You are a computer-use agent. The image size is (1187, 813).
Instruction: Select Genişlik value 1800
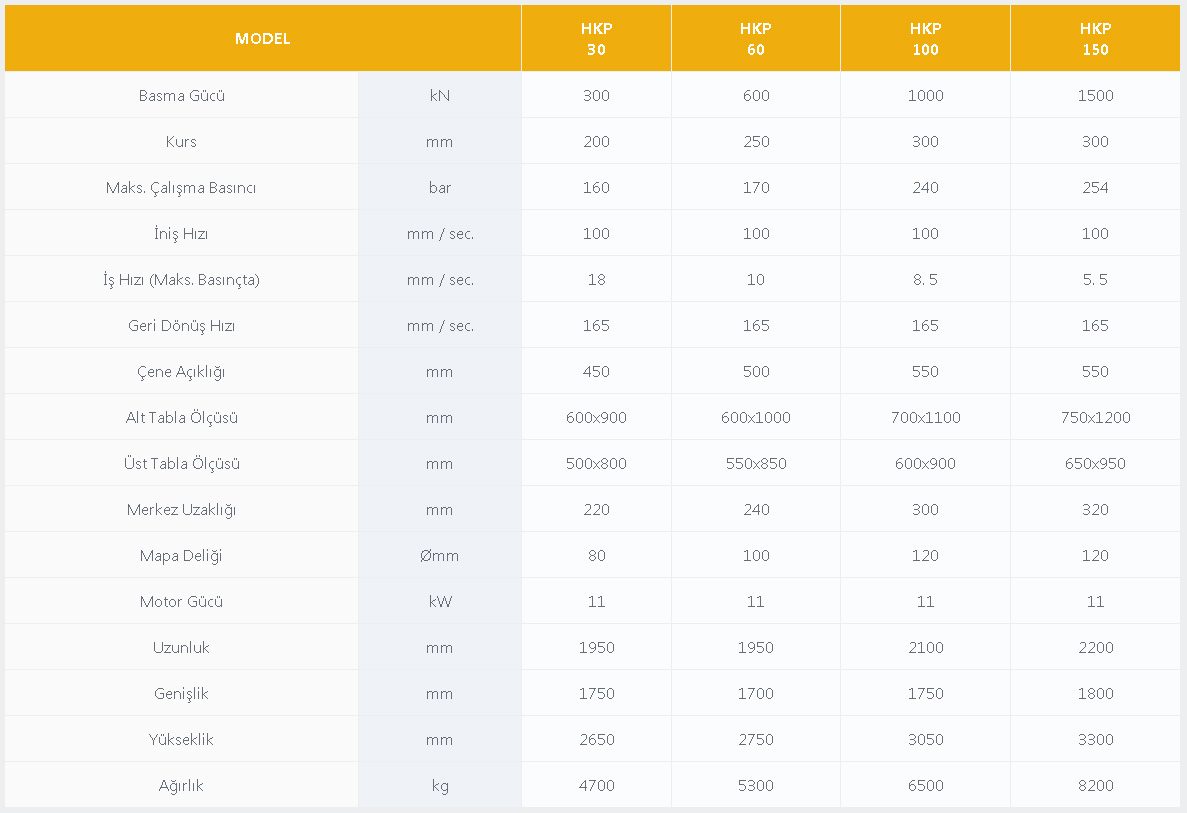click(x=1095, y=693)
